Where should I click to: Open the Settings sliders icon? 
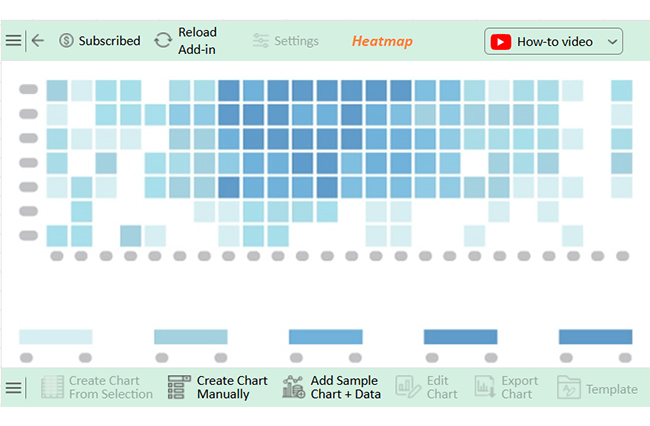pos(261,41)
